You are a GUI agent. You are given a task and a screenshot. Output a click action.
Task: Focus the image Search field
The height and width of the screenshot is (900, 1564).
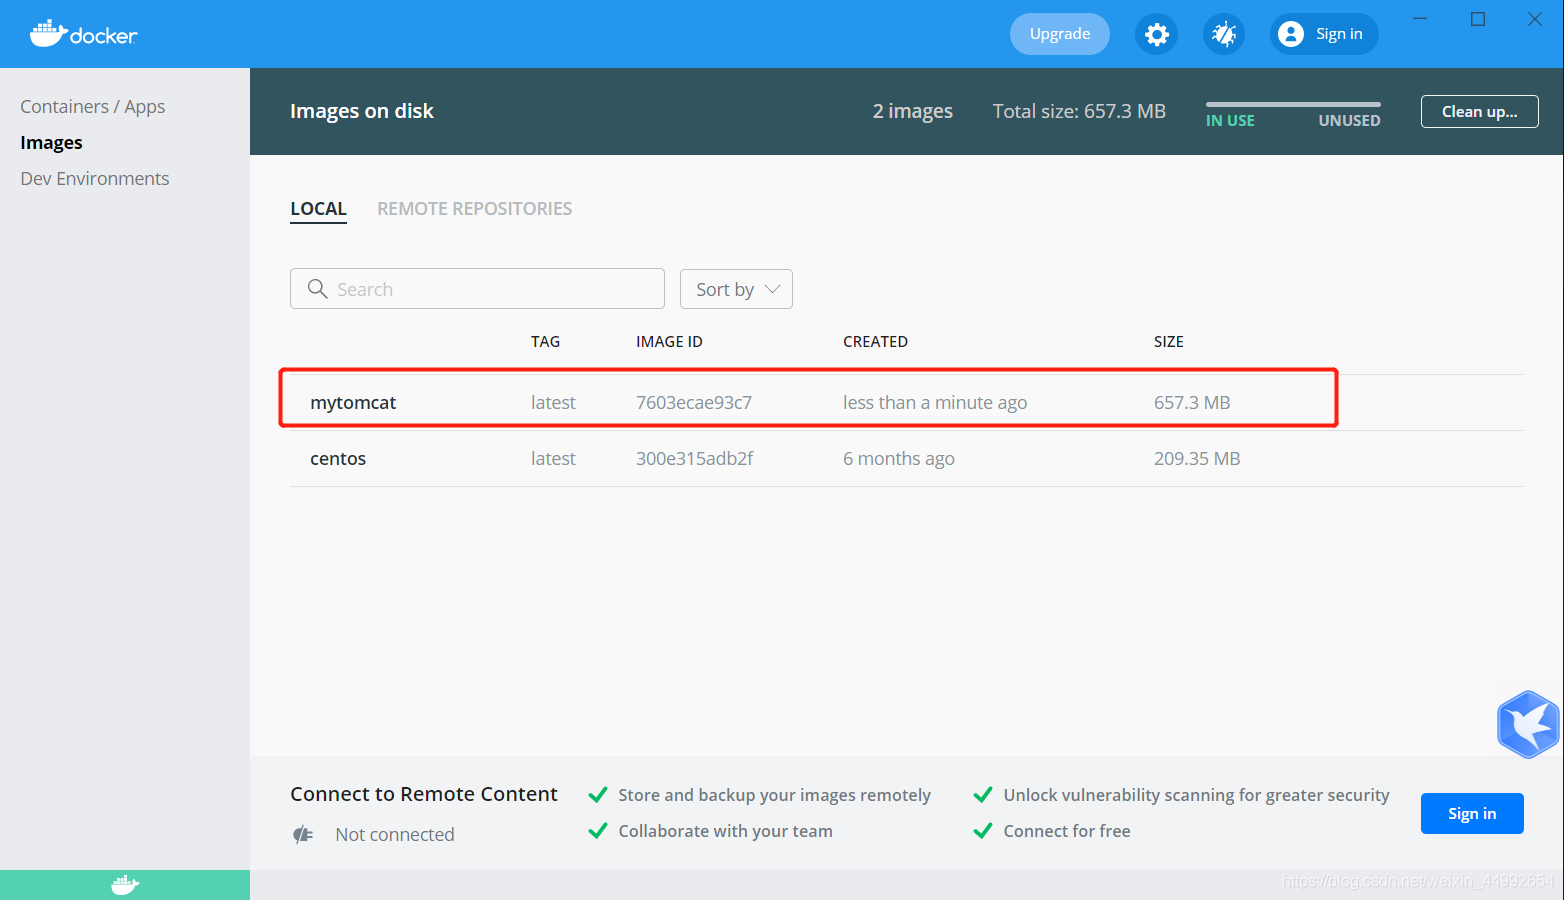477,289
